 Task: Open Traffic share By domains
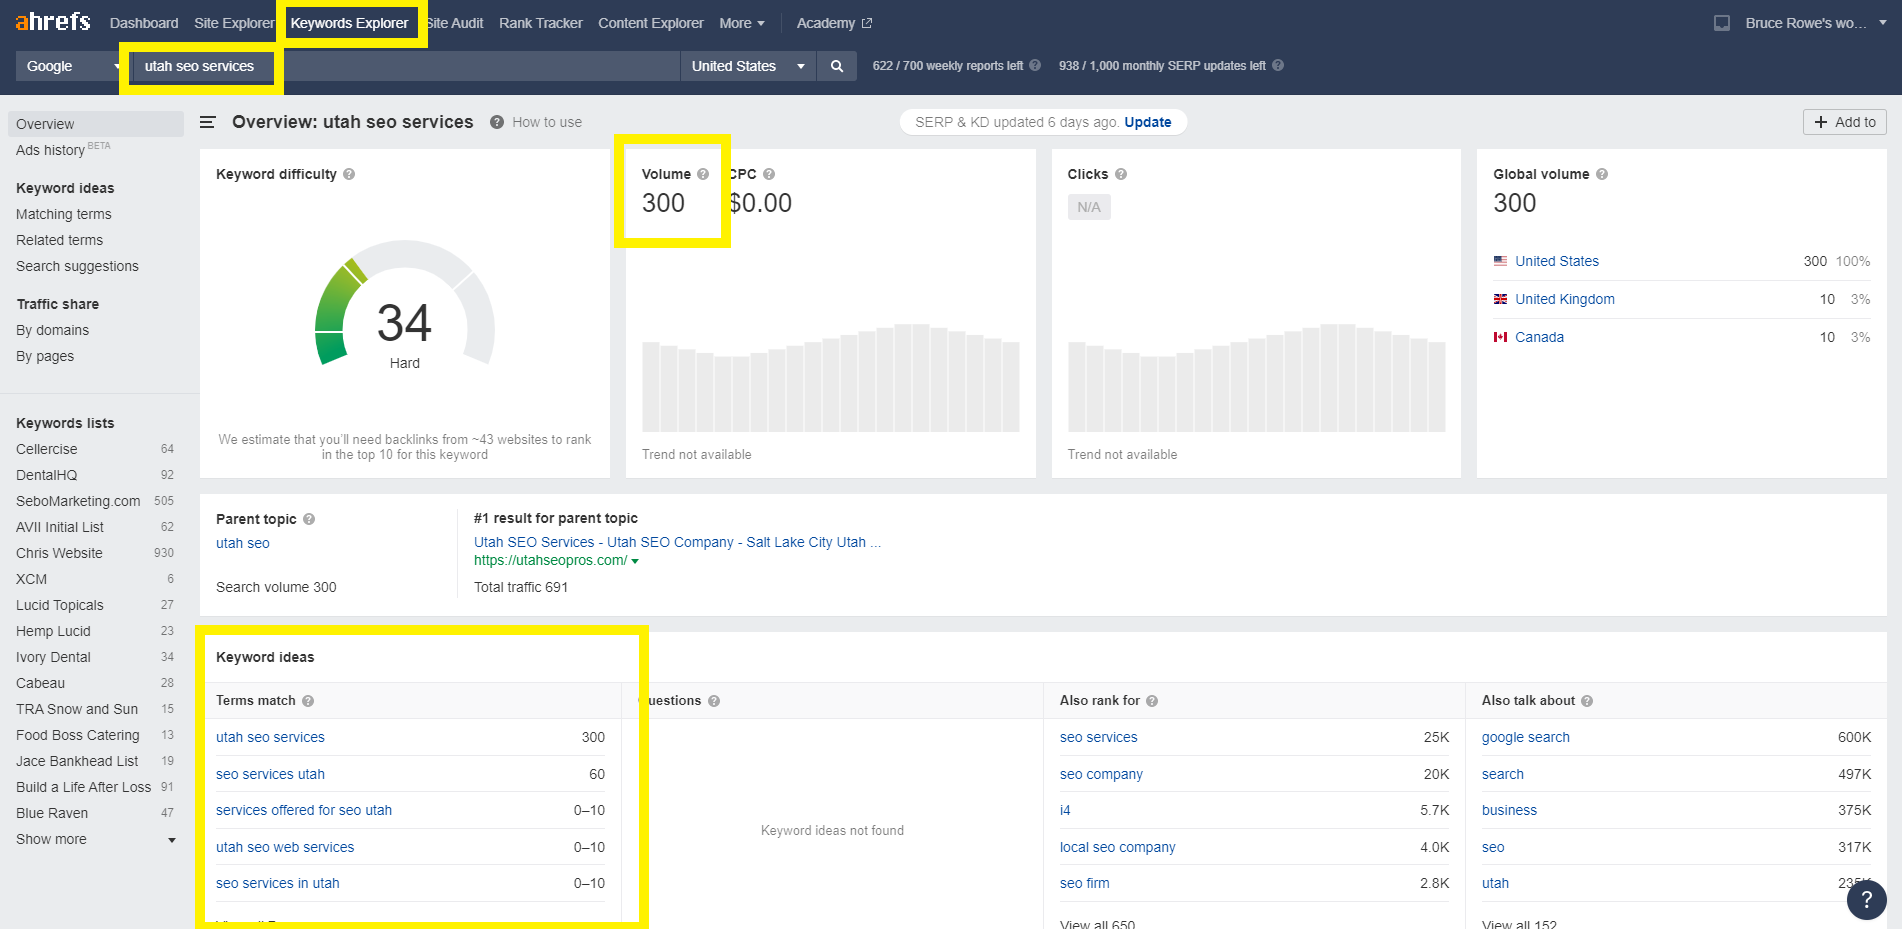point(52,330)
